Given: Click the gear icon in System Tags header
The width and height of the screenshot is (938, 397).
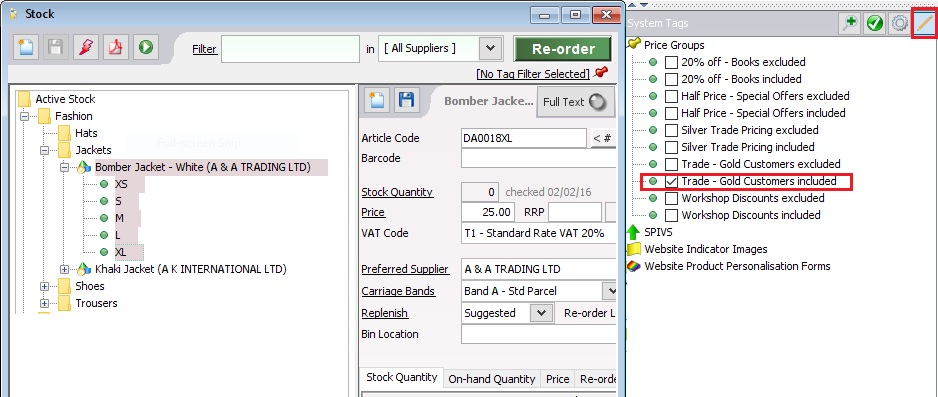Looking at the screenshot, I should (x=899, y=23).
